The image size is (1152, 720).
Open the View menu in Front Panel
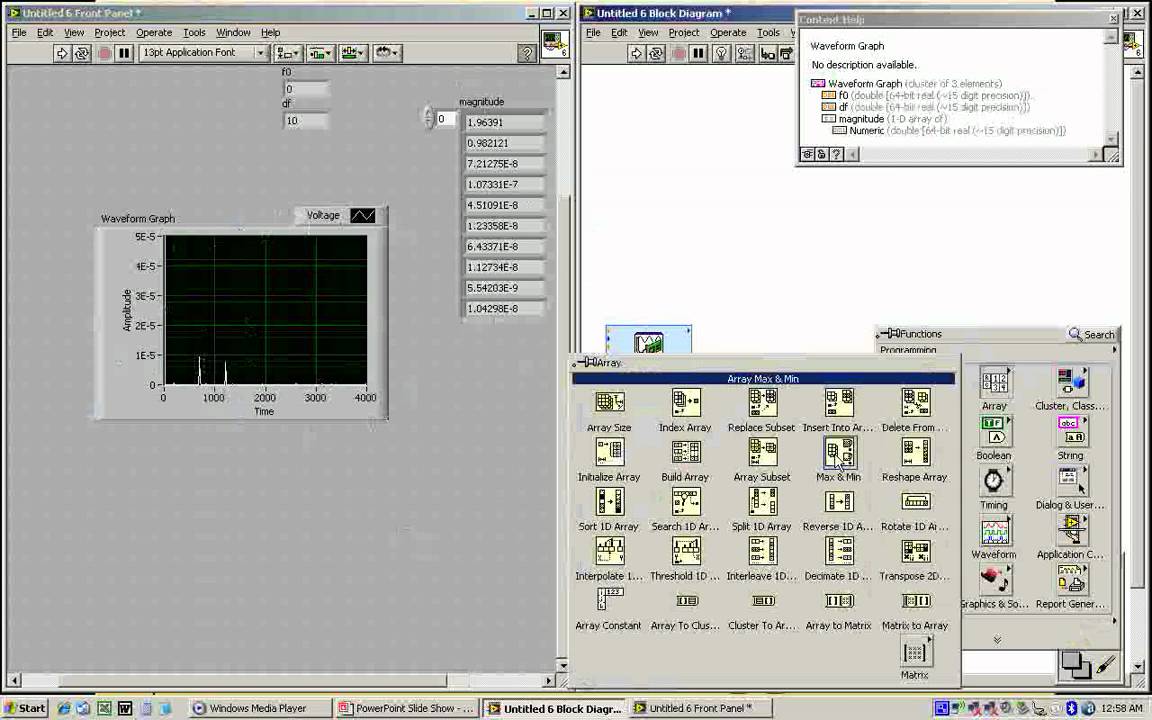coord(73,32)
